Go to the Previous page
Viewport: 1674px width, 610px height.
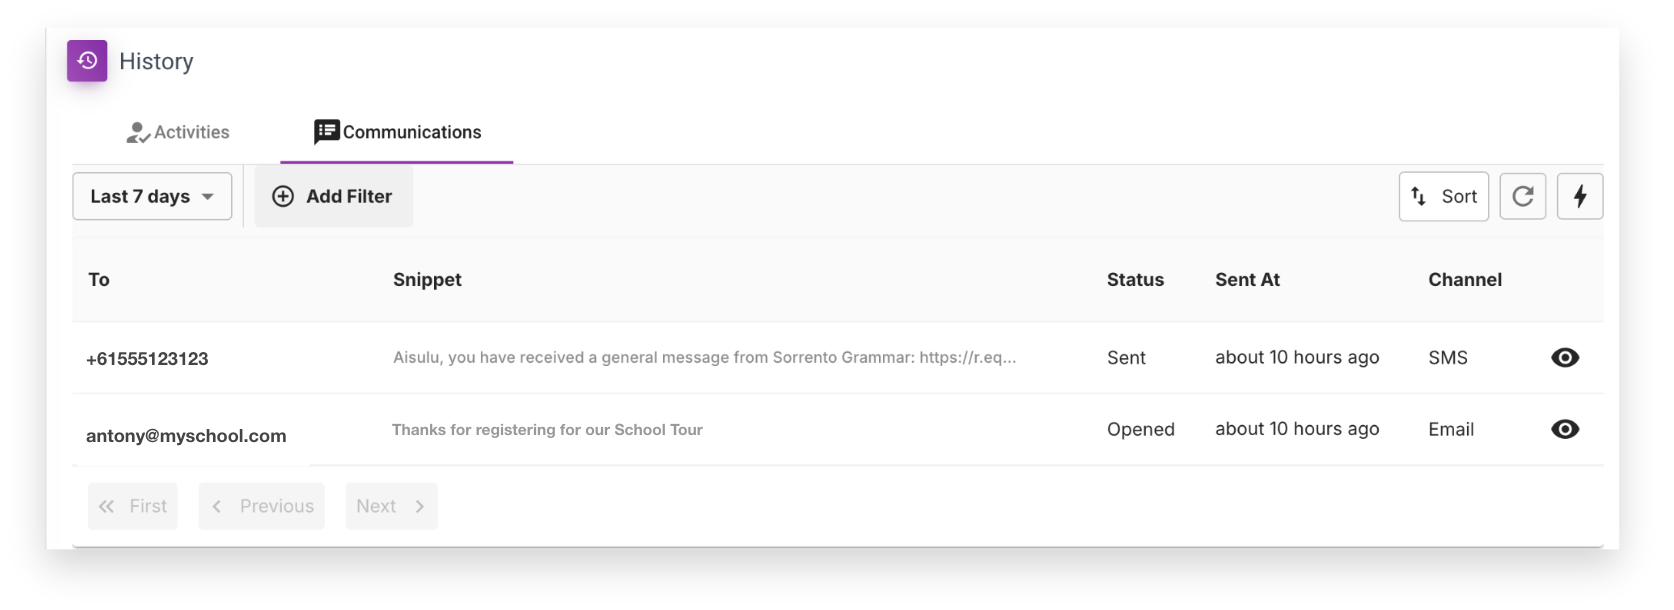[x=262, y=506]
